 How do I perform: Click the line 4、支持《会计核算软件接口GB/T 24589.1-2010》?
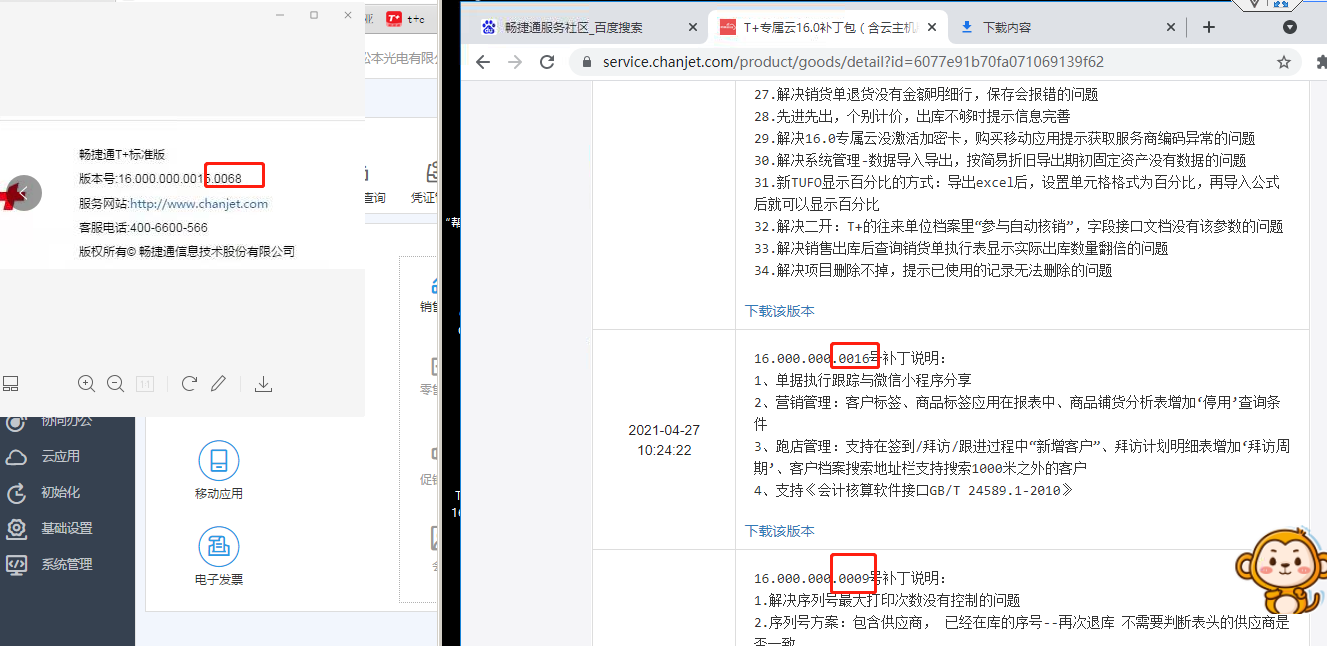click(x=914, y=490)
